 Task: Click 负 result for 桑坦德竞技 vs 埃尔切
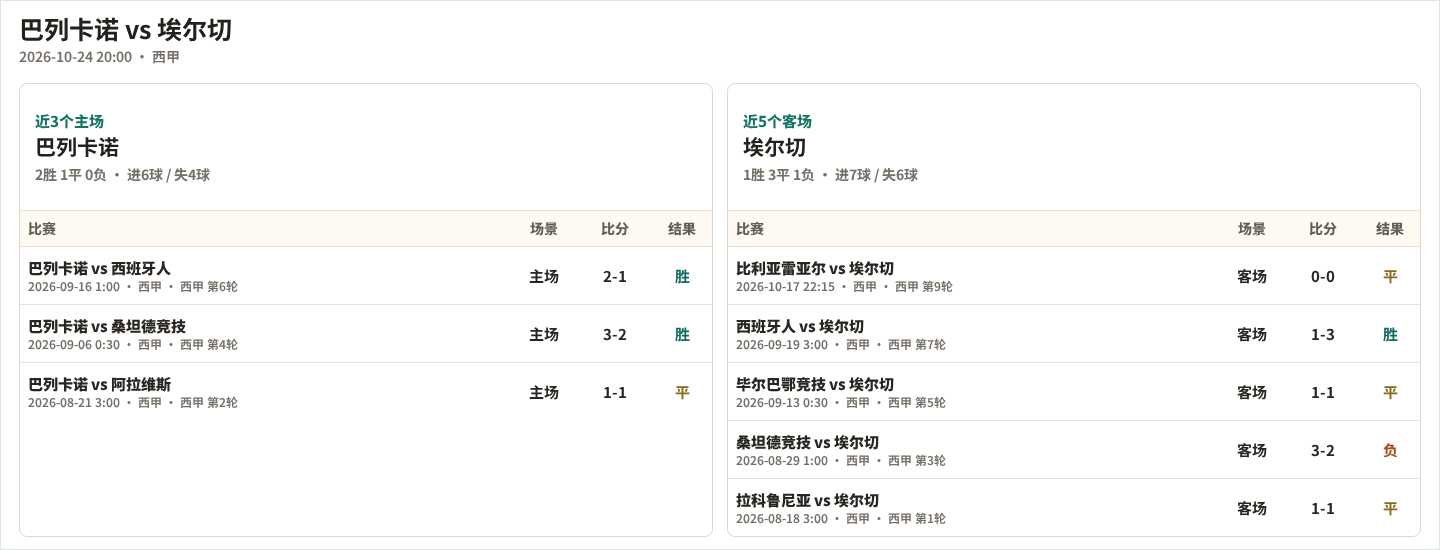(x=1390, y=450)
